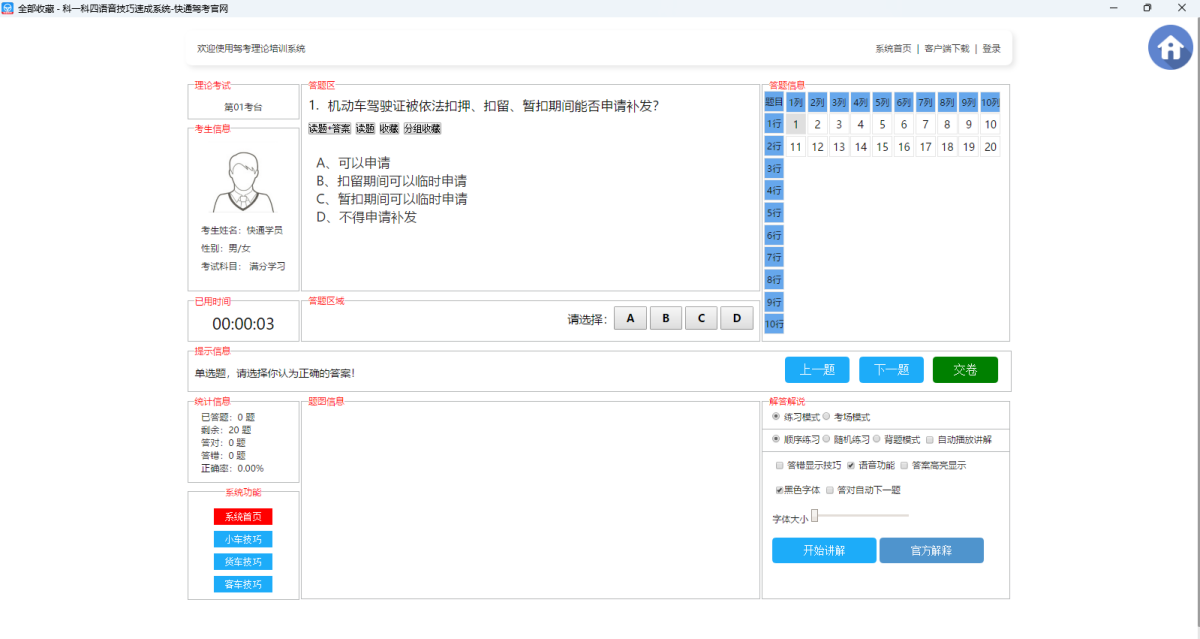1200x639 pixels.
Task: Submit the exam with 交卷 button
Action: 965,370
